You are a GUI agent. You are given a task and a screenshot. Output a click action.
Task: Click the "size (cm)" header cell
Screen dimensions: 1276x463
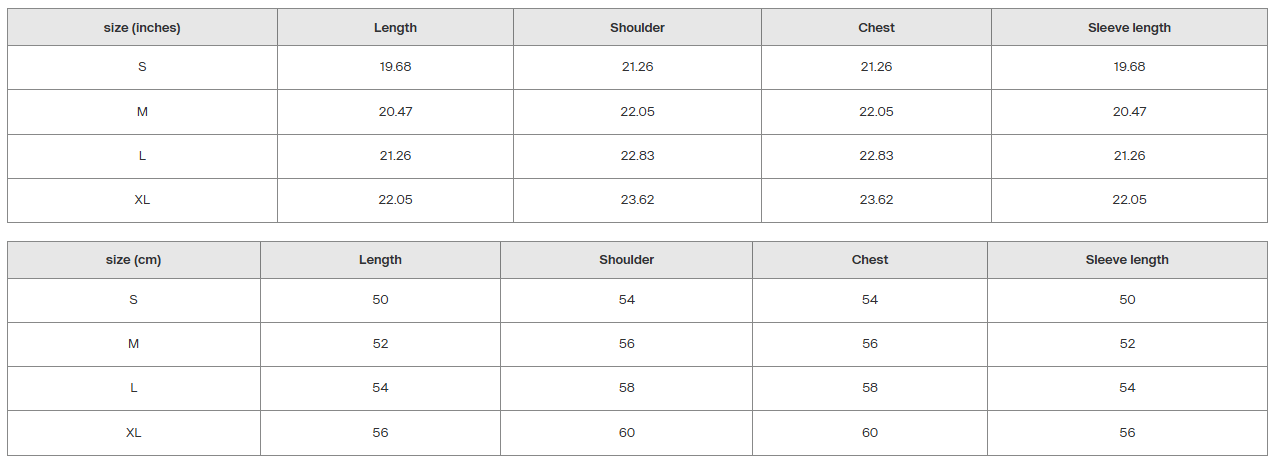[133, 260]
